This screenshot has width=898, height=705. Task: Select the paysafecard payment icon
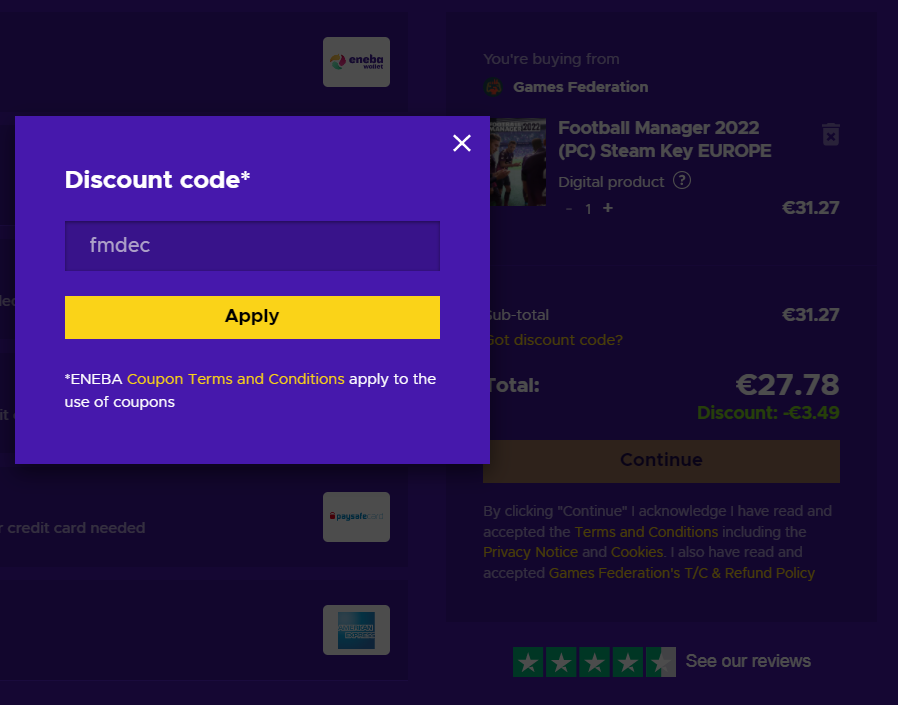tap(356, 517)
